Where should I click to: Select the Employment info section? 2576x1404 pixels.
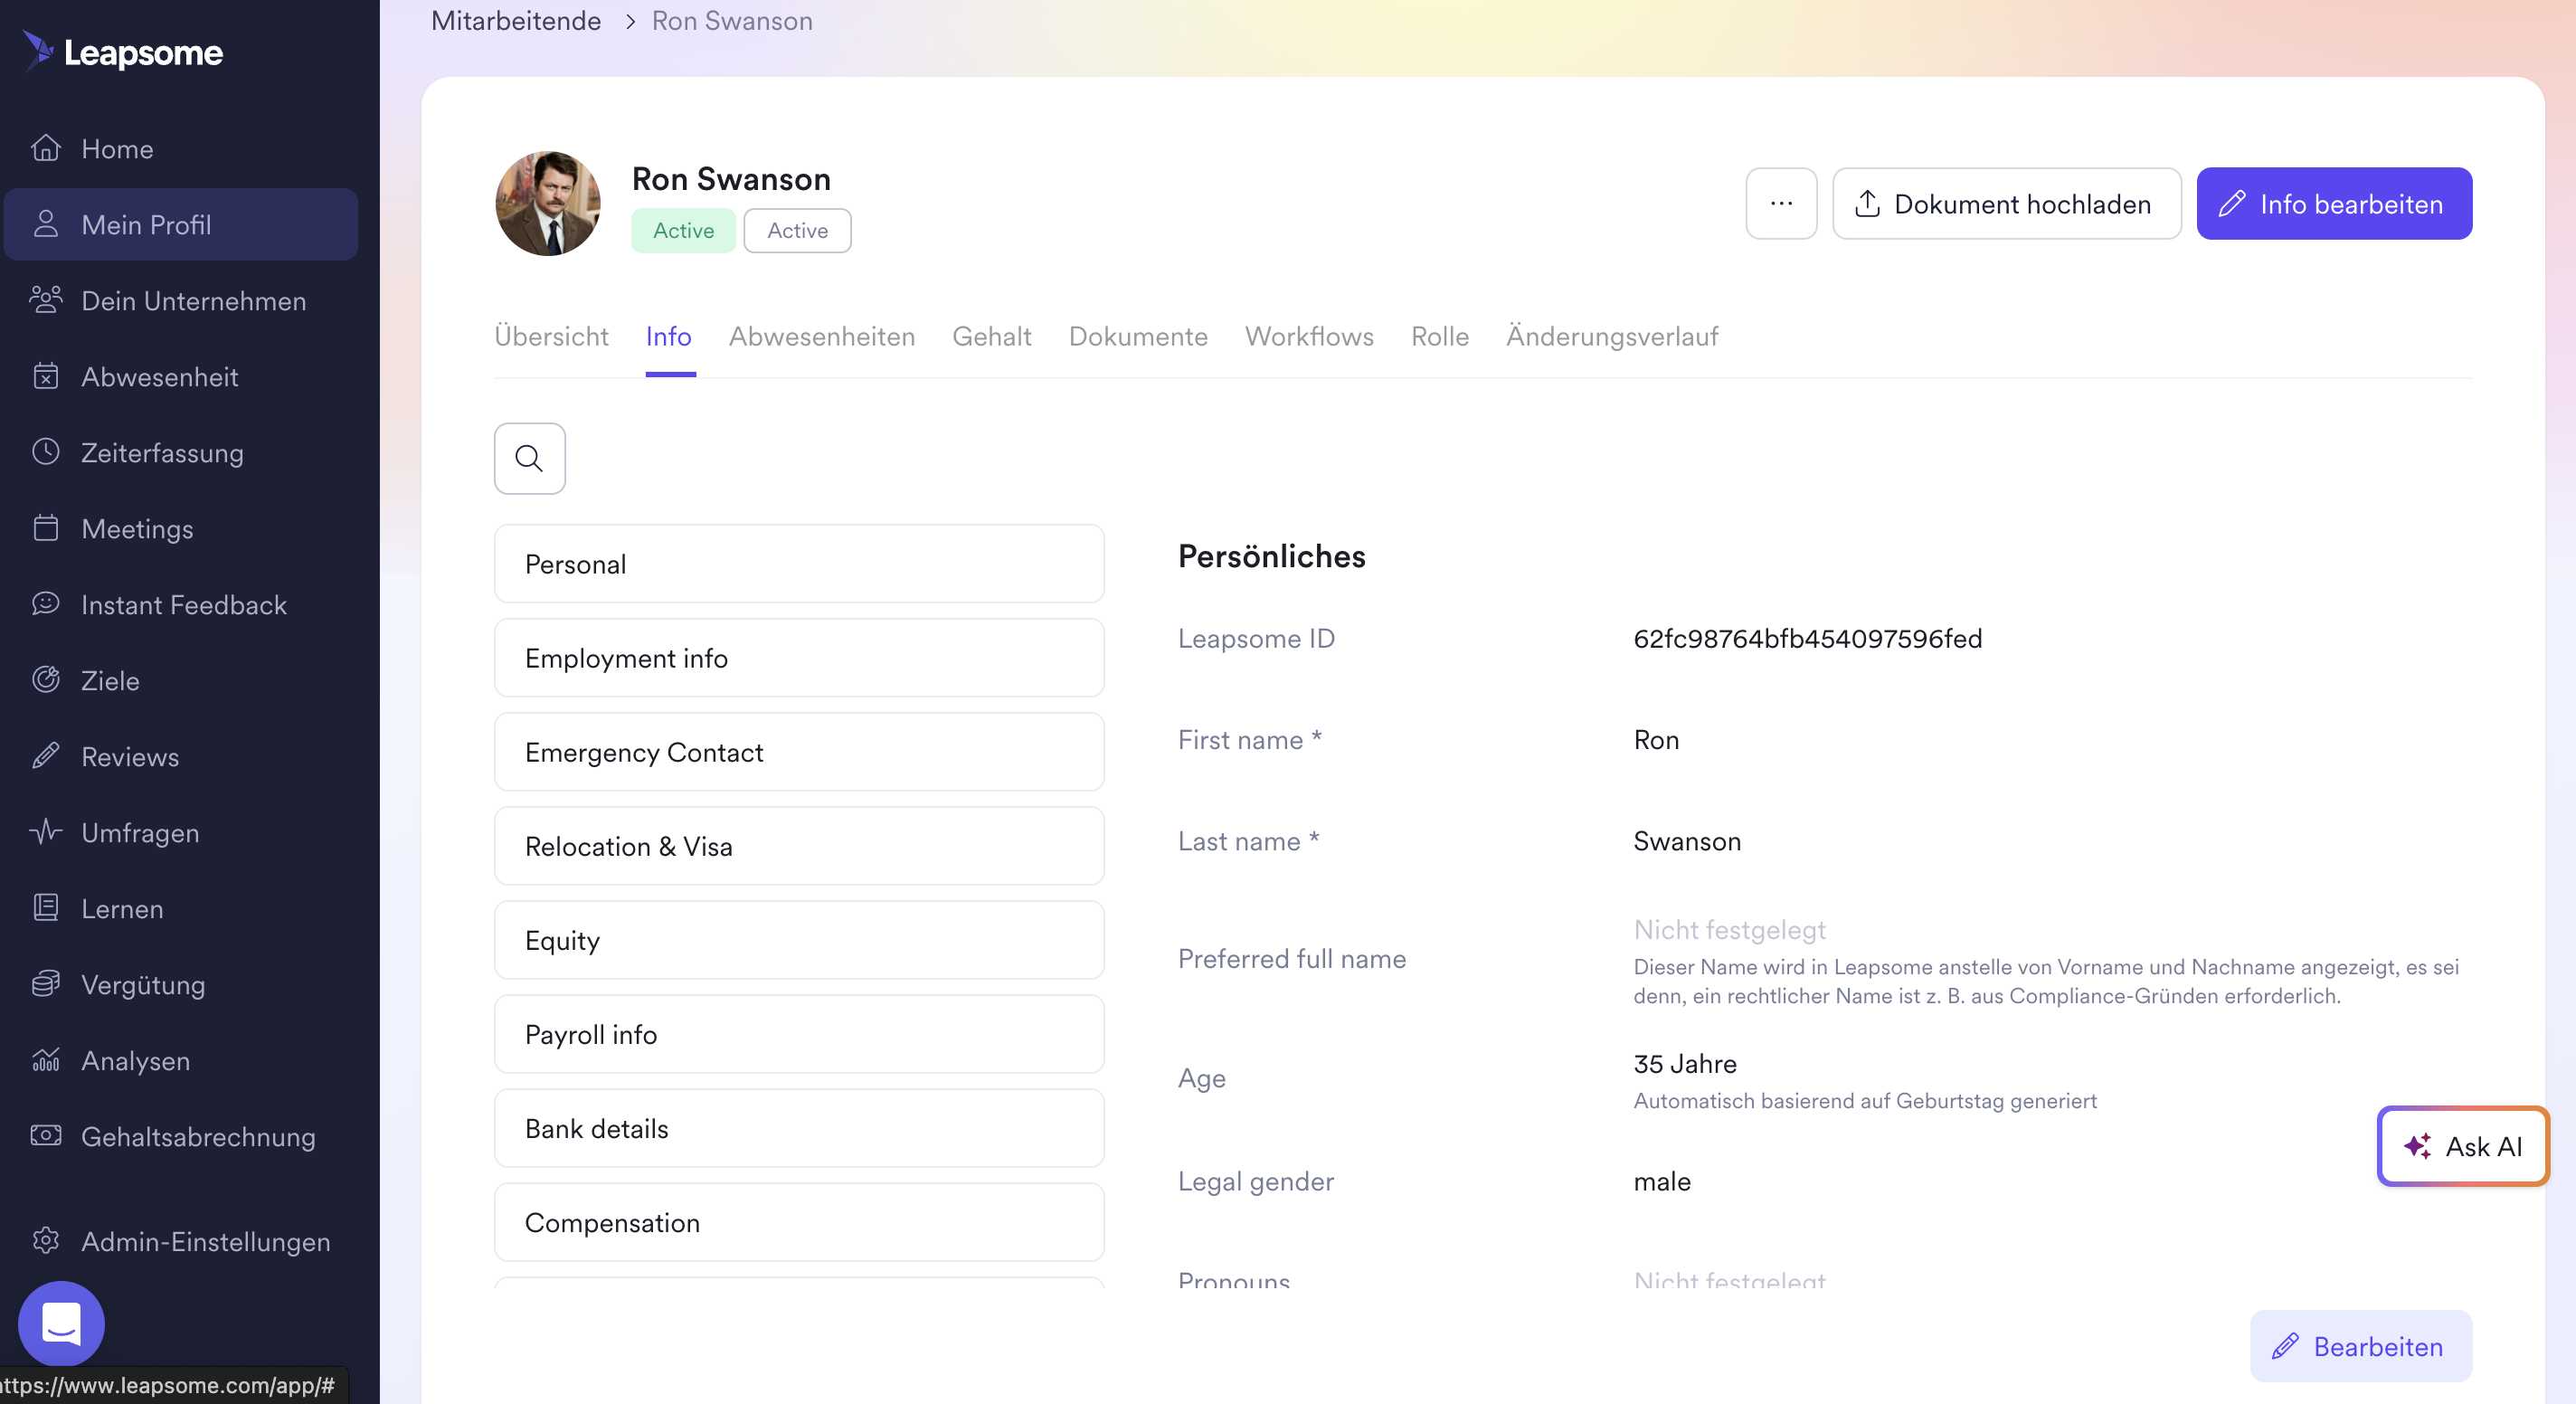click(x=798, y=658)
